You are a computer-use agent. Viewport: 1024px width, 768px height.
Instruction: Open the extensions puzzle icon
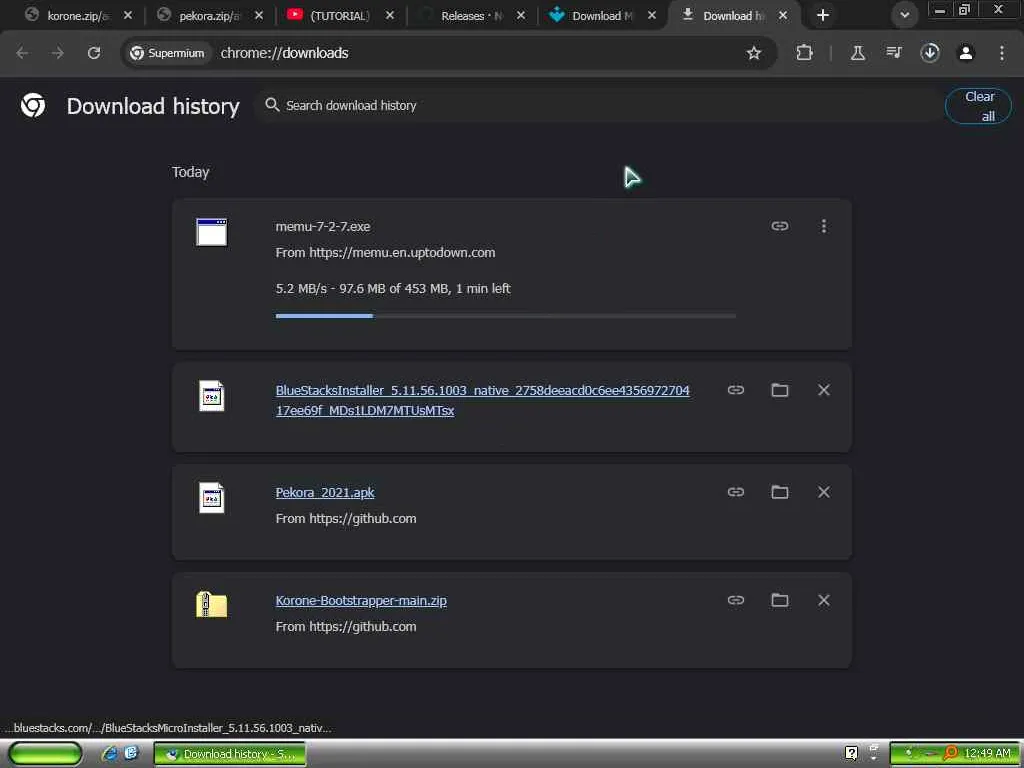pos(805,53)
